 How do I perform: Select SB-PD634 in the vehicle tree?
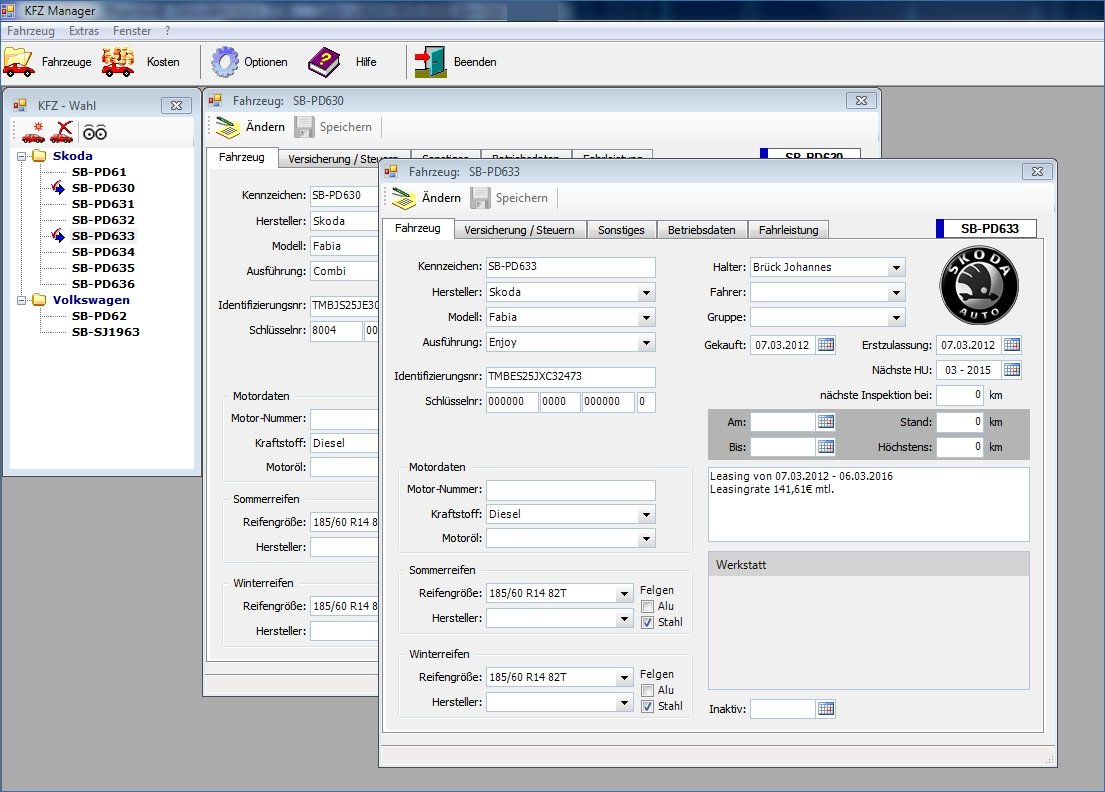pos(103,252)
